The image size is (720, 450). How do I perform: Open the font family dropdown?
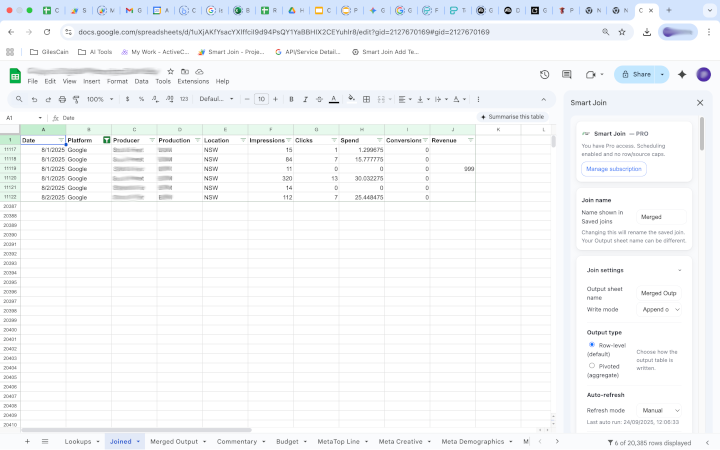(216, 99)
